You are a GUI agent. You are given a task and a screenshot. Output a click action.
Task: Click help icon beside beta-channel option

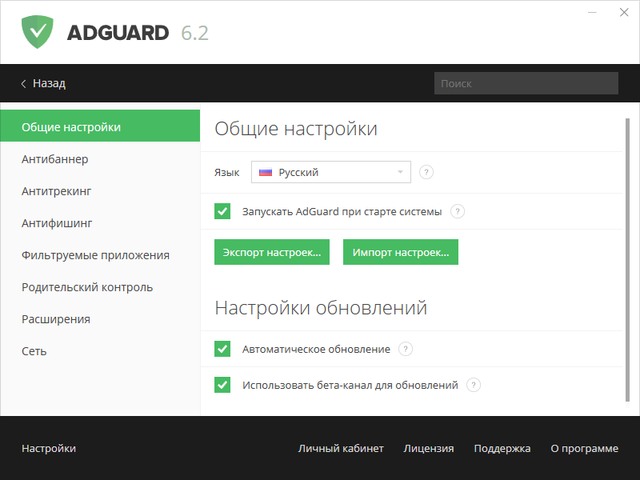473,384
